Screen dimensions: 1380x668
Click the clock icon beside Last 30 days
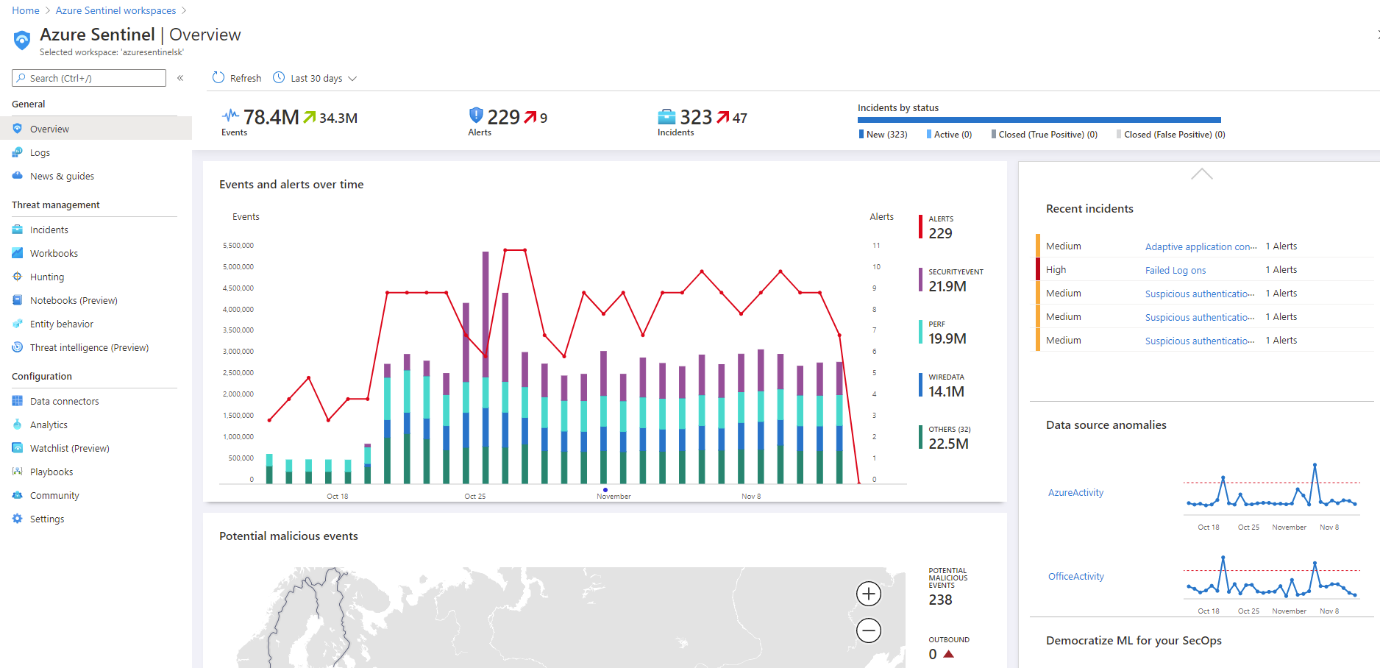click(x=279, y=78)
